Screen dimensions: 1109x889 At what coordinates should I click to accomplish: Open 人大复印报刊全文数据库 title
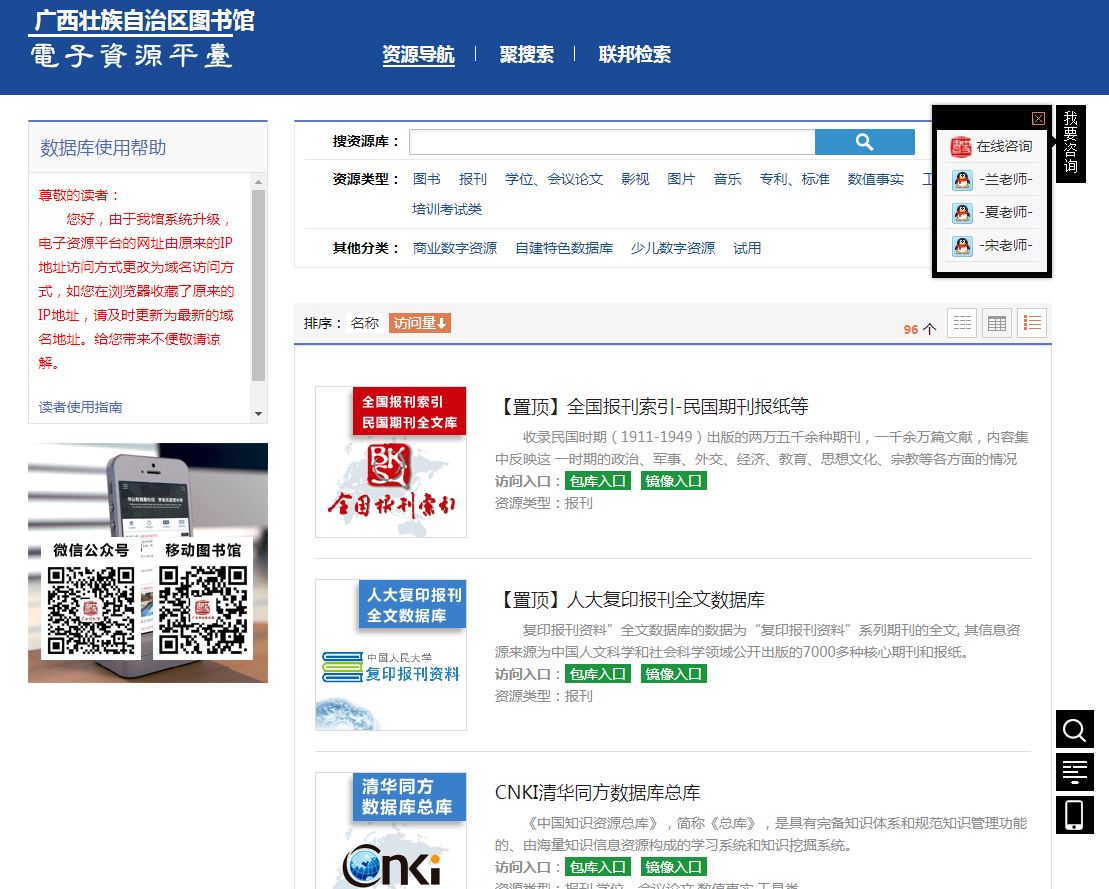click(x=630, y=600)
